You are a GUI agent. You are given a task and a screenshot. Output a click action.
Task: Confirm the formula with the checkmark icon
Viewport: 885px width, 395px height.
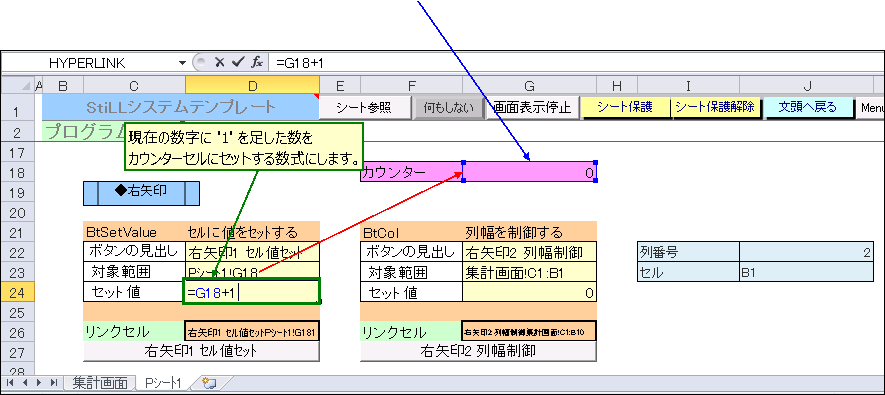238,62
